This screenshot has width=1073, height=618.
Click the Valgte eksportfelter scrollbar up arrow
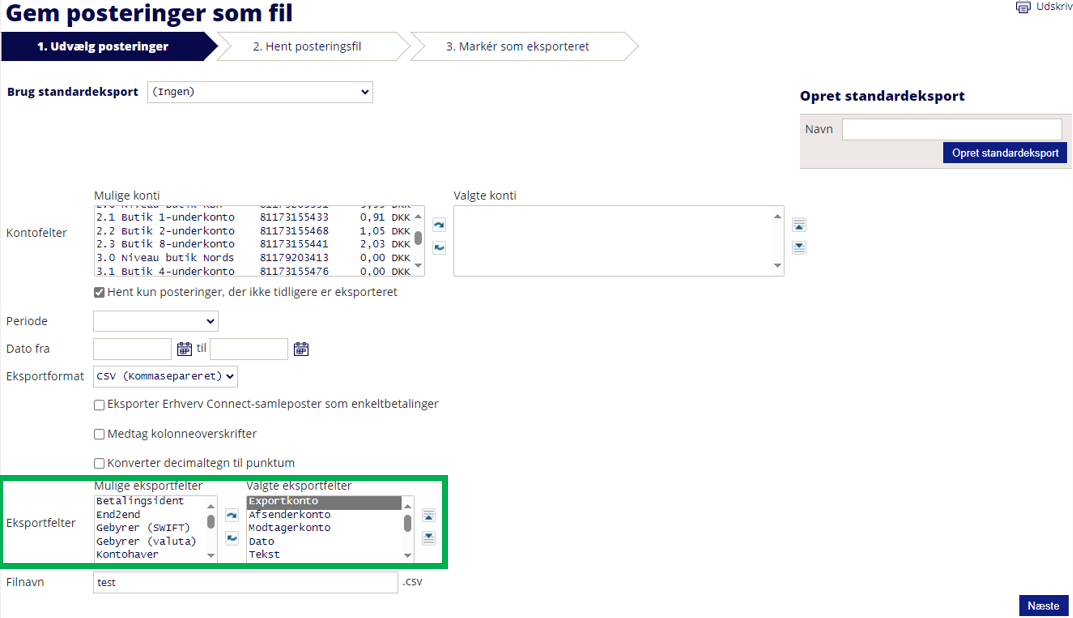click(408, 506)
